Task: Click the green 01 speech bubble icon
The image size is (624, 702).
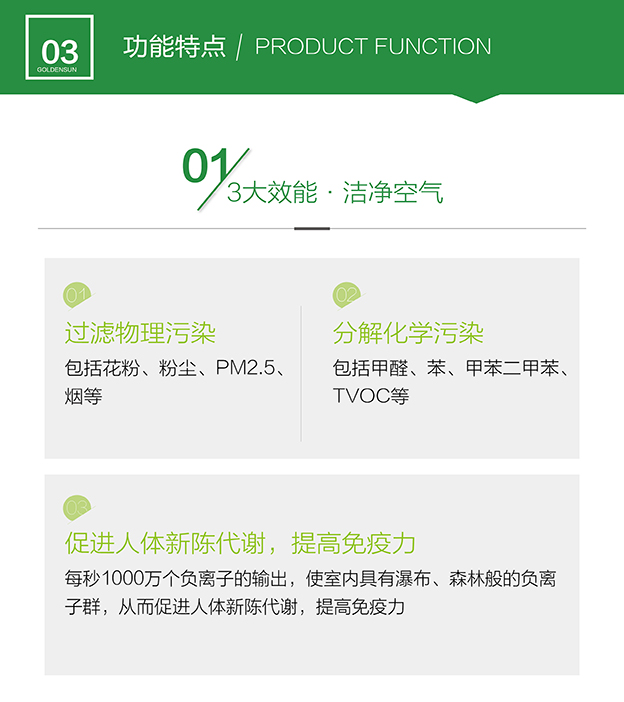Action: pos(77,295)
